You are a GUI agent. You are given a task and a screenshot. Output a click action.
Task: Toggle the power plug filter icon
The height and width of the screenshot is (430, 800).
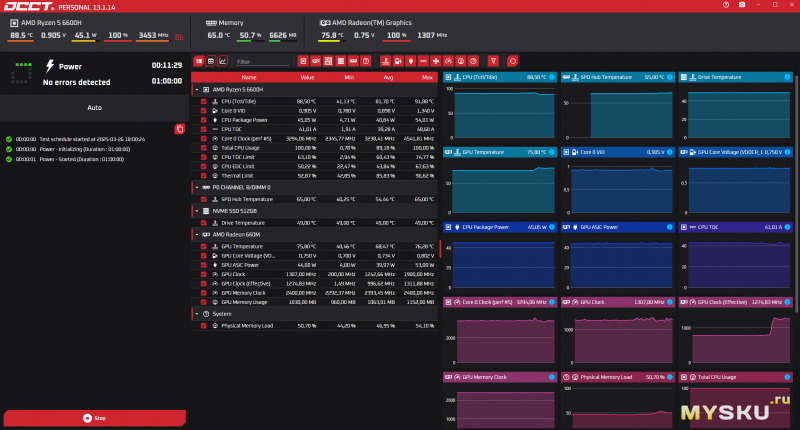411,61
